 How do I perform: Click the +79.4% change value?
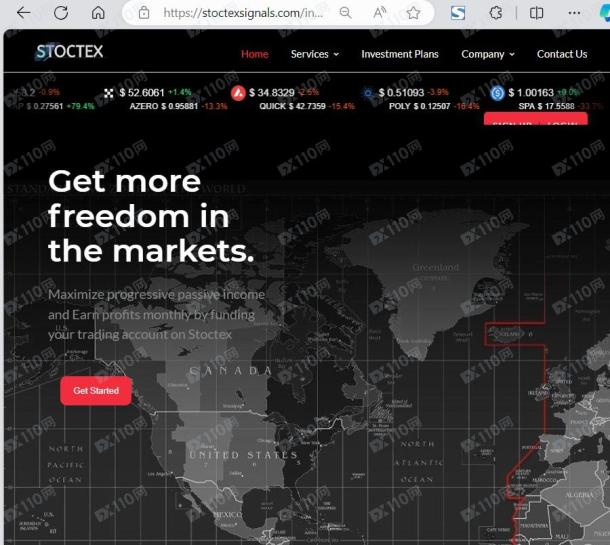tap(81, 106)
